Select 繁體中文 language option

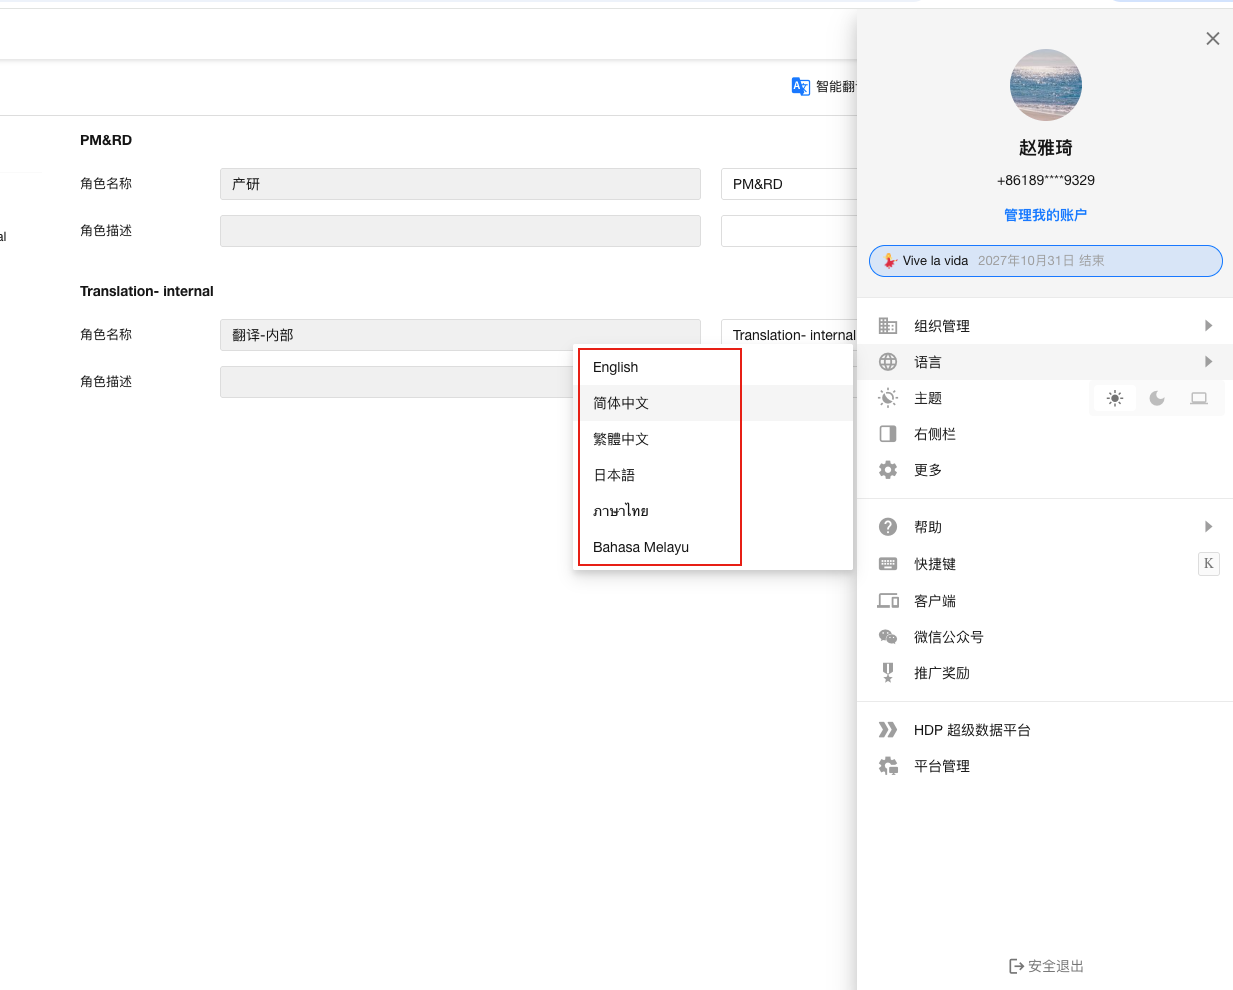coord(713,439)
